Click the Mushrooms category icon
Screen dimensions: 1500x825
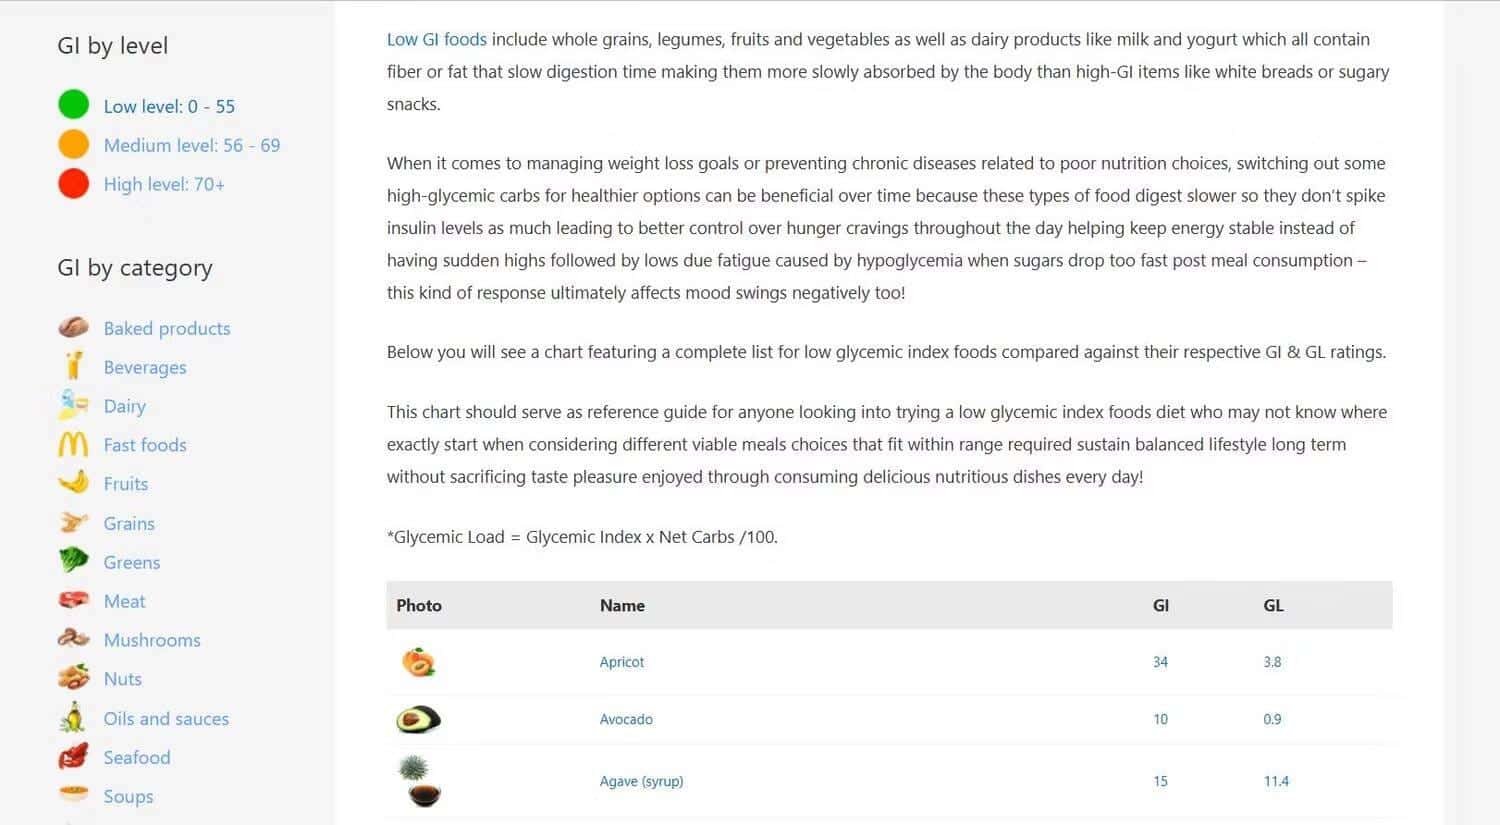point(73,640)
